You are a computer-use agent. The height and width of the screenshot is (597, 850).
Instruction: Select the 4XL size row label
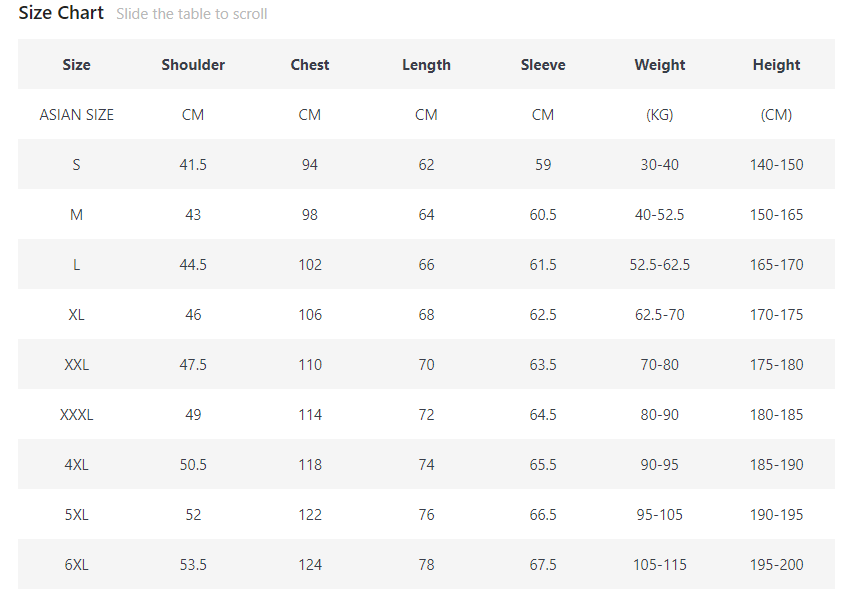tap(77, 465)
